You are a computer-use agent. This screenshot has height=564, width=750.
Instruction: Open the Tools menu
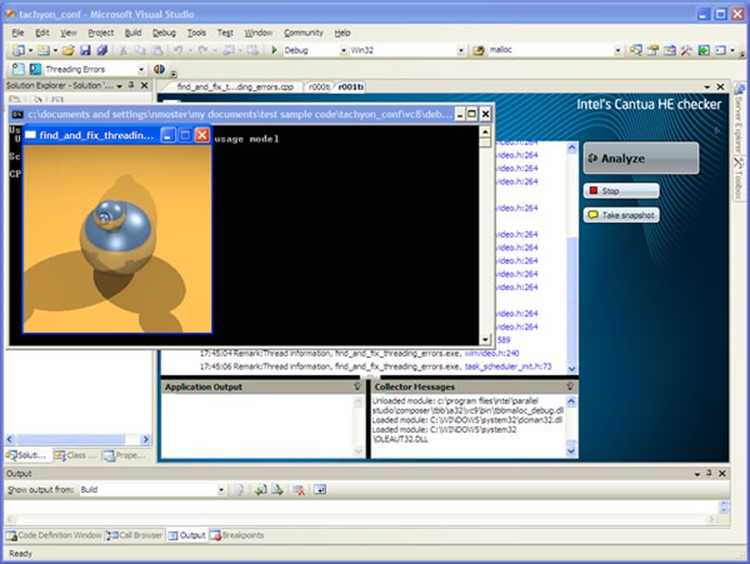196,33
